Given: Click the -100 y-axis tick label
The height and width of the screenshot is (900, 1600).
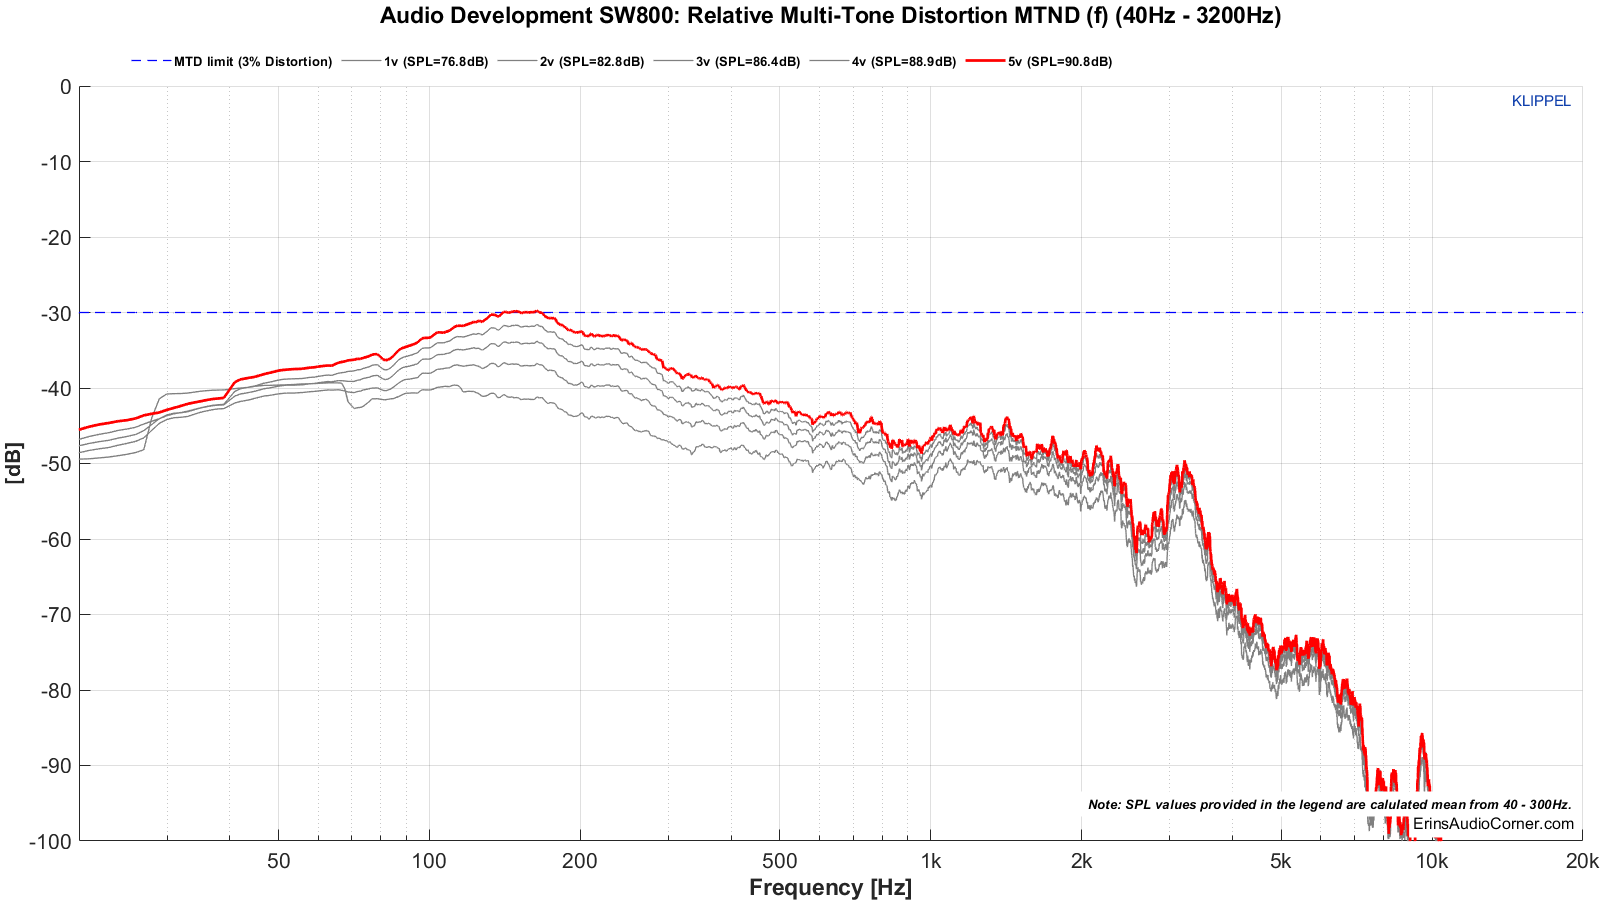Looking at the screenshot, I should 51,841.
